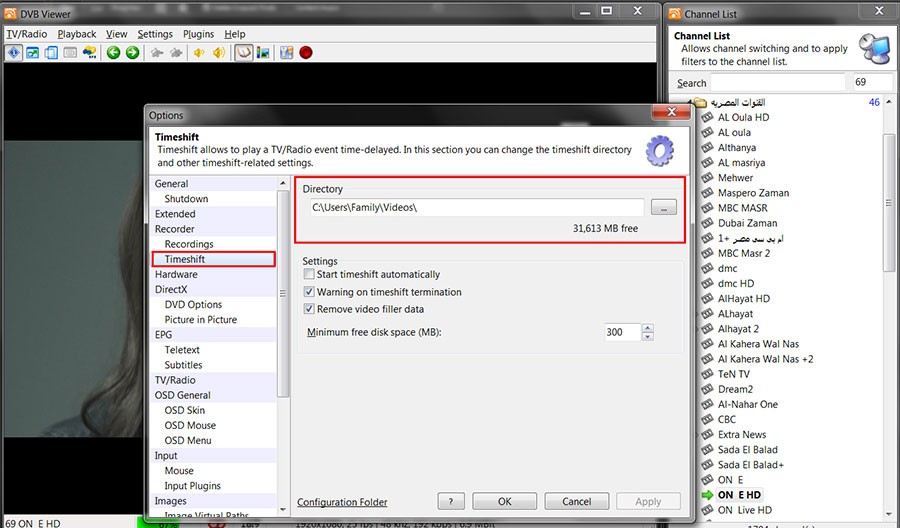Click the first gray plugin icon
The height and width of the screenshot is (528, 900).
[x=157, y=53]
